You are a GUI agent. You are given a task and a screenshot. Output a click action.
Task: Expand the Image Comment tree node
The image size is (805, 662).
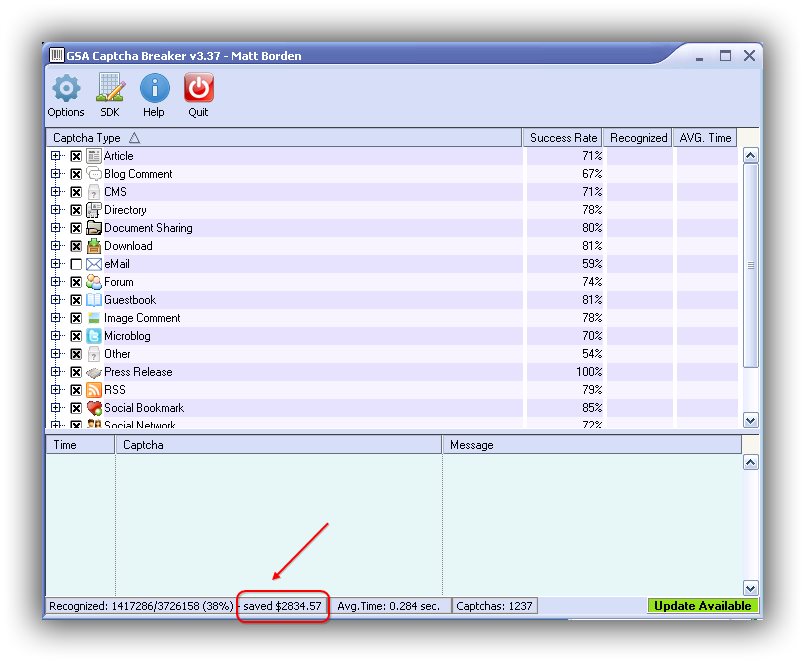click(x=55, y=317)
